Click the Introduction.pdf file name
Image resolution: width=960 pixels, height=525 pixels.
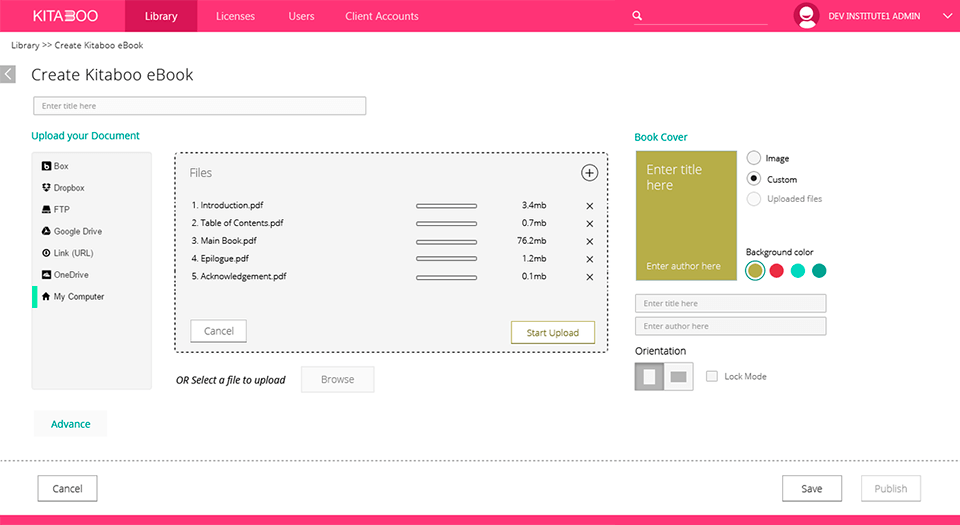232,205
